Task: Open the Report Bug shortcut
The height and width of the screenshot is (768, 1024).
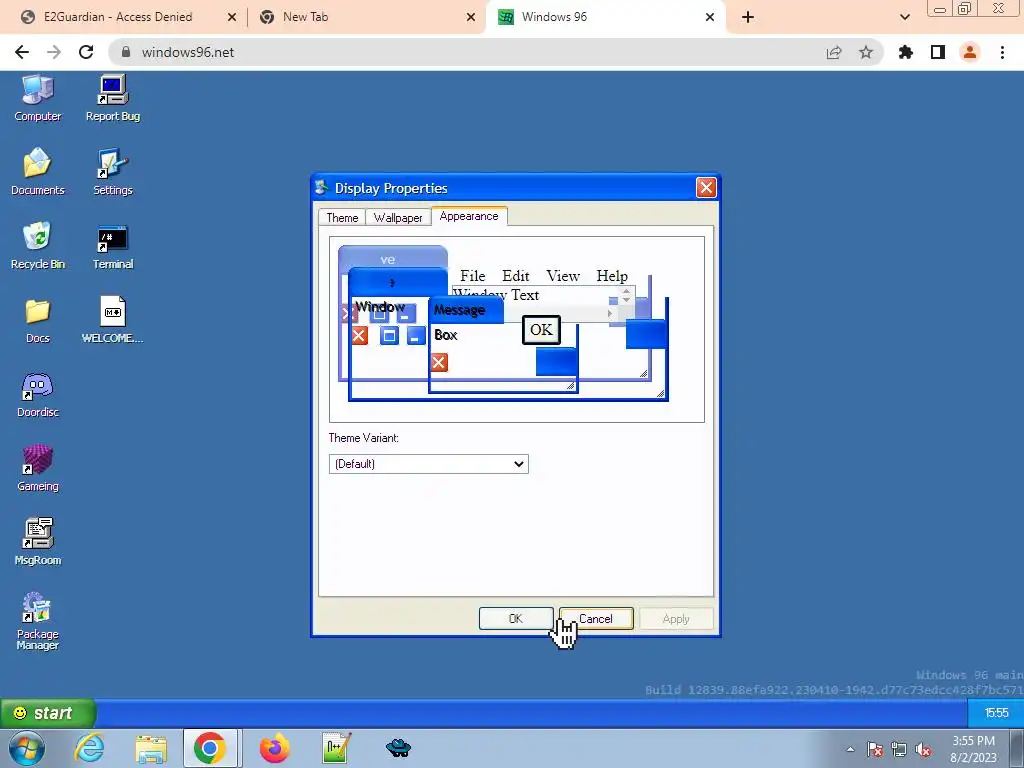Action: click(x=113, y=98)
